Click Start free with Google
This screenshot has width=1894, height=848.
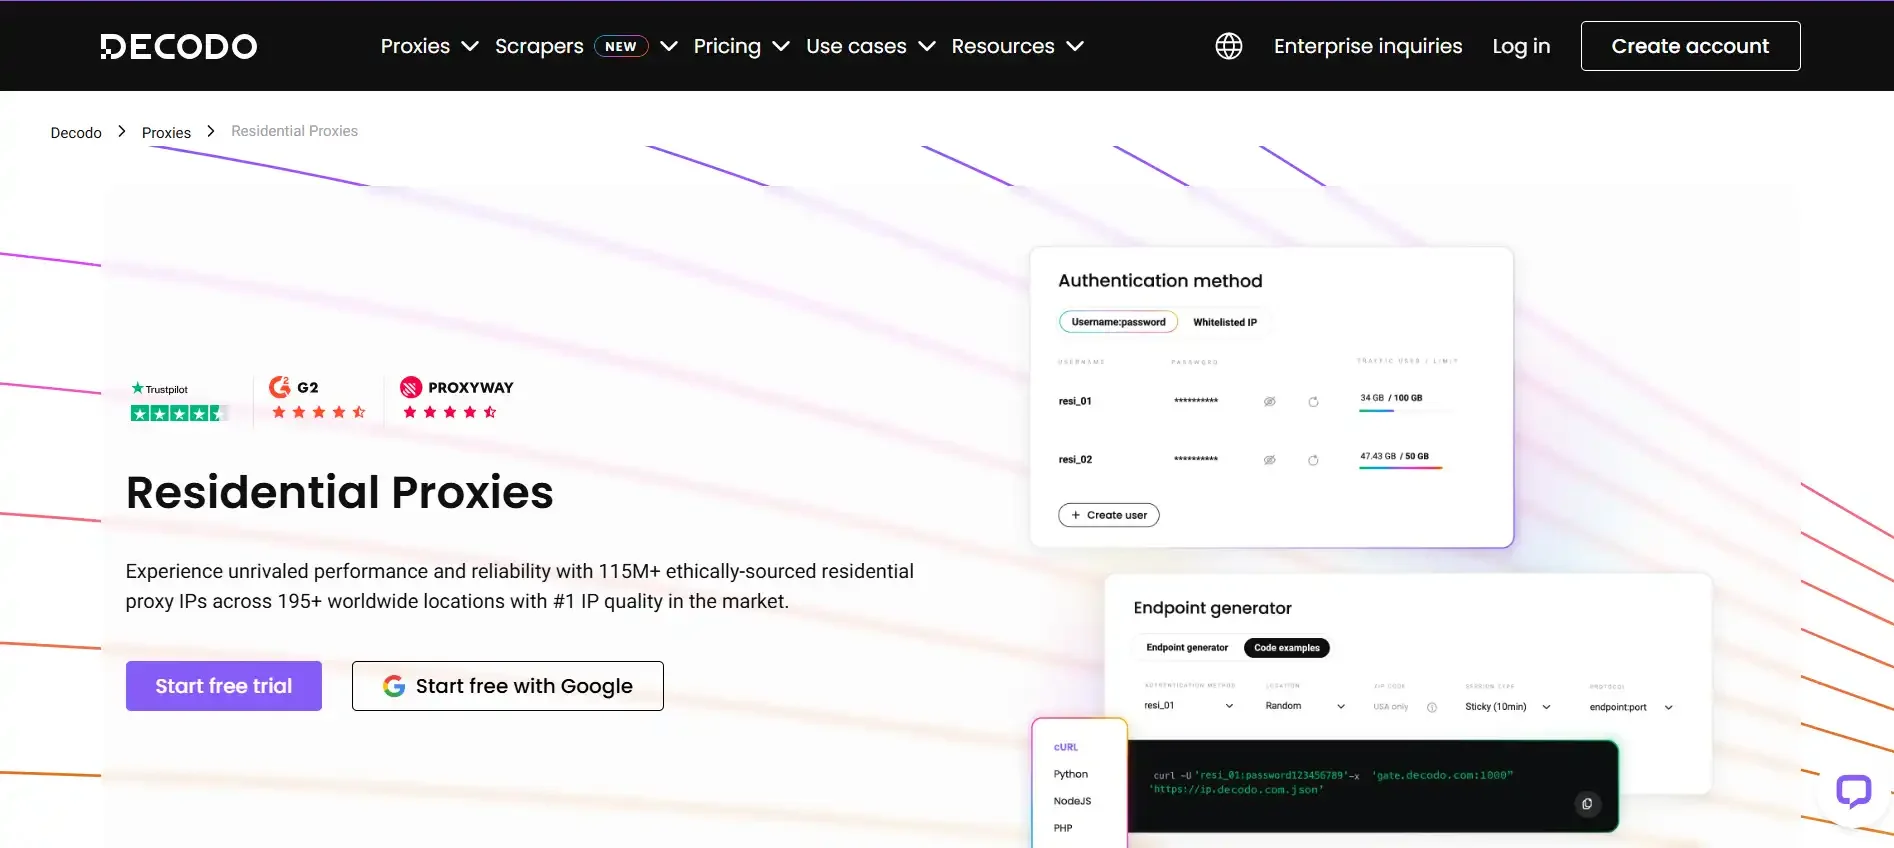pos(508,686)
